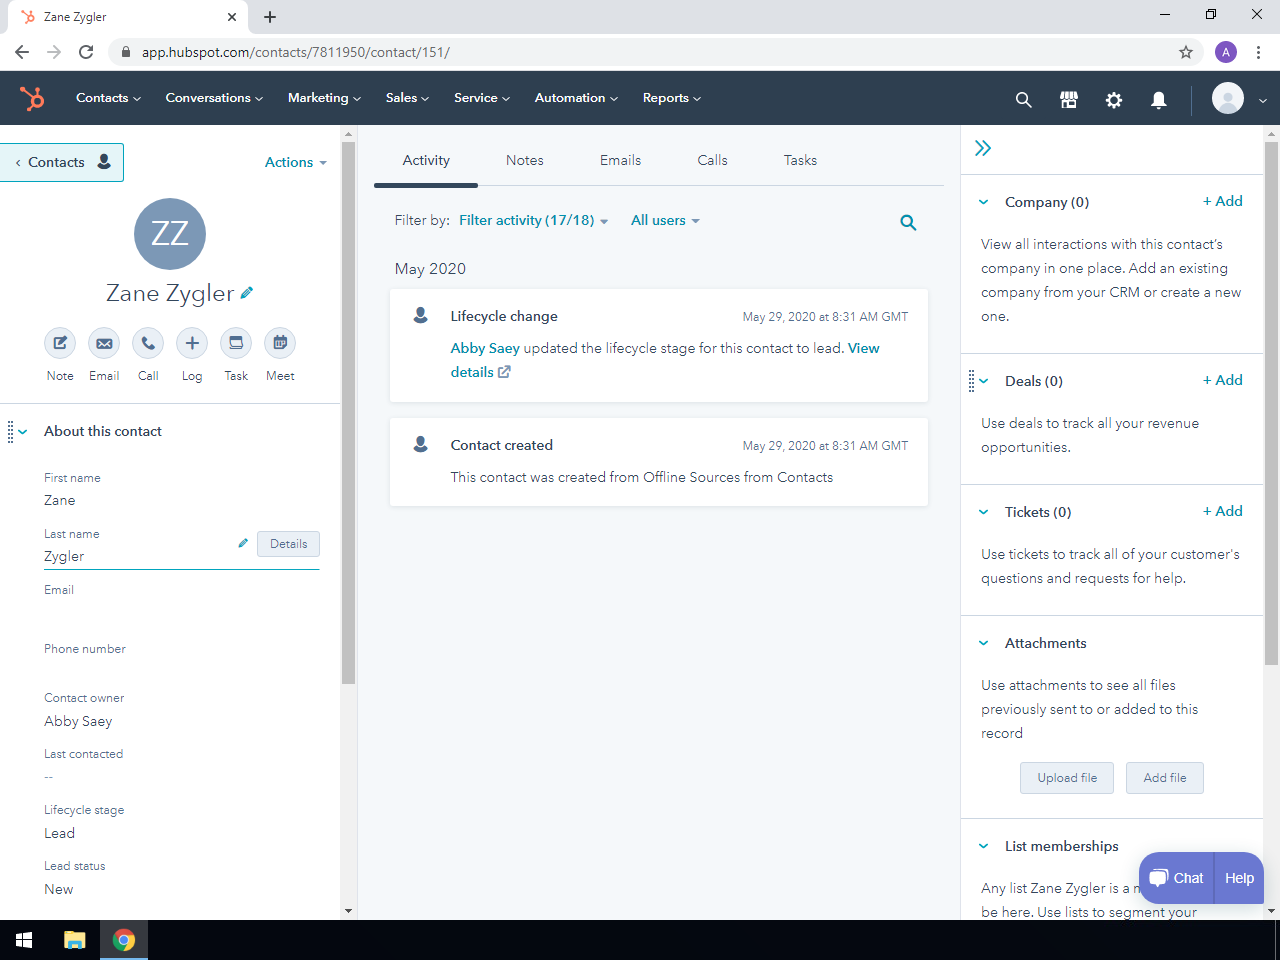Collapse the Attachments section
This screenshot has height=960, width=1280.
pyautogui.click(x=983, y=643)
